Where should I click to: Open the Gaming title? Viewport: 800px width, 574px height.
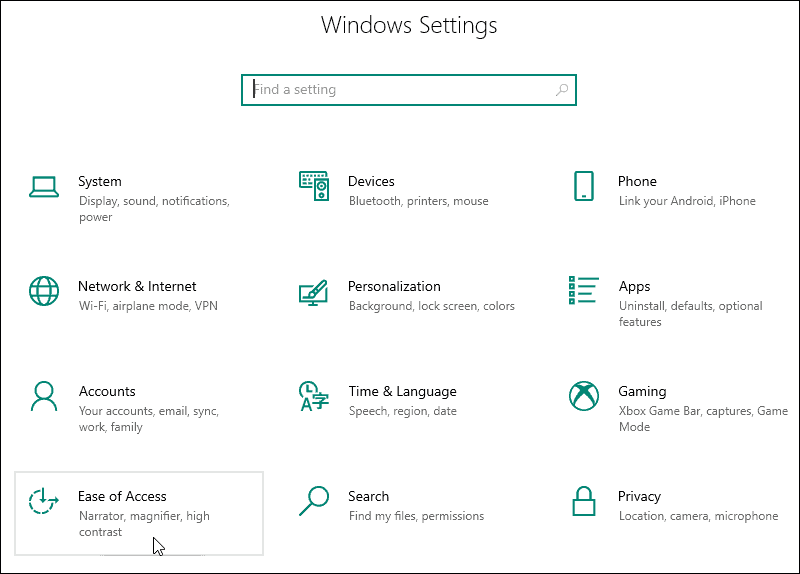click(x=642, y=391)
